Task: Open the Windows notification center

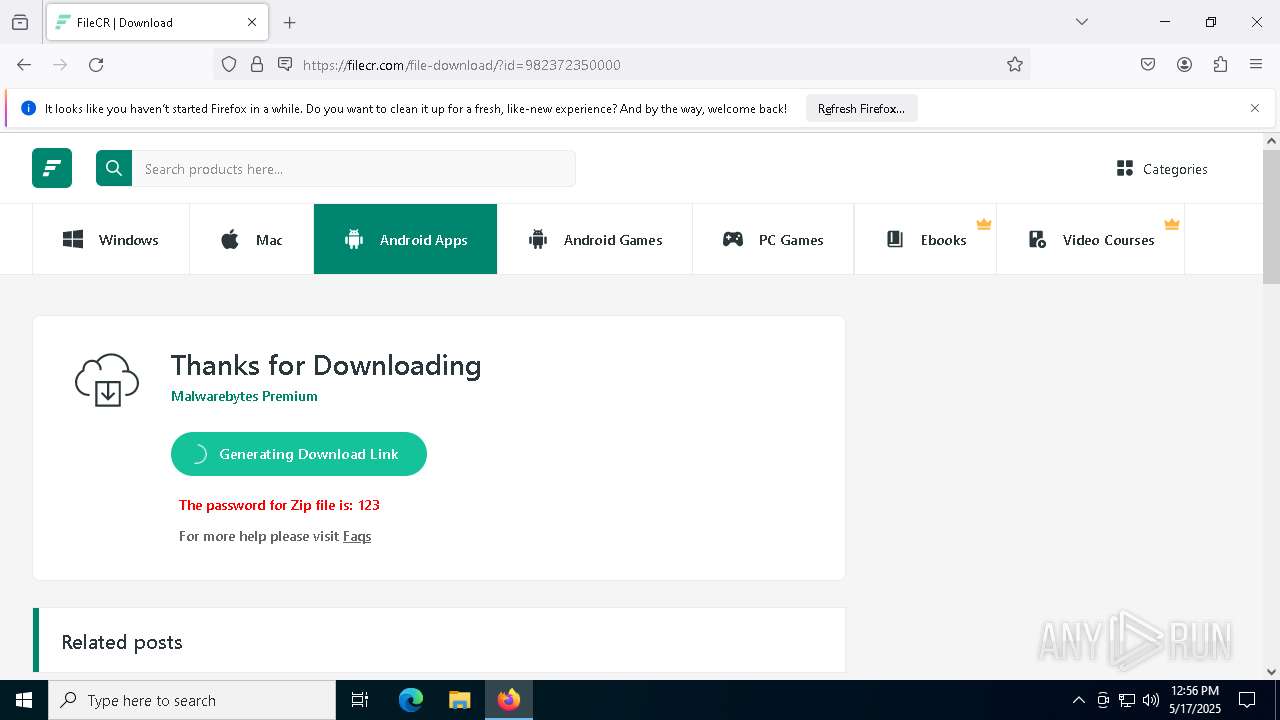Action: pyautogui.click(x=1247, y=700)
